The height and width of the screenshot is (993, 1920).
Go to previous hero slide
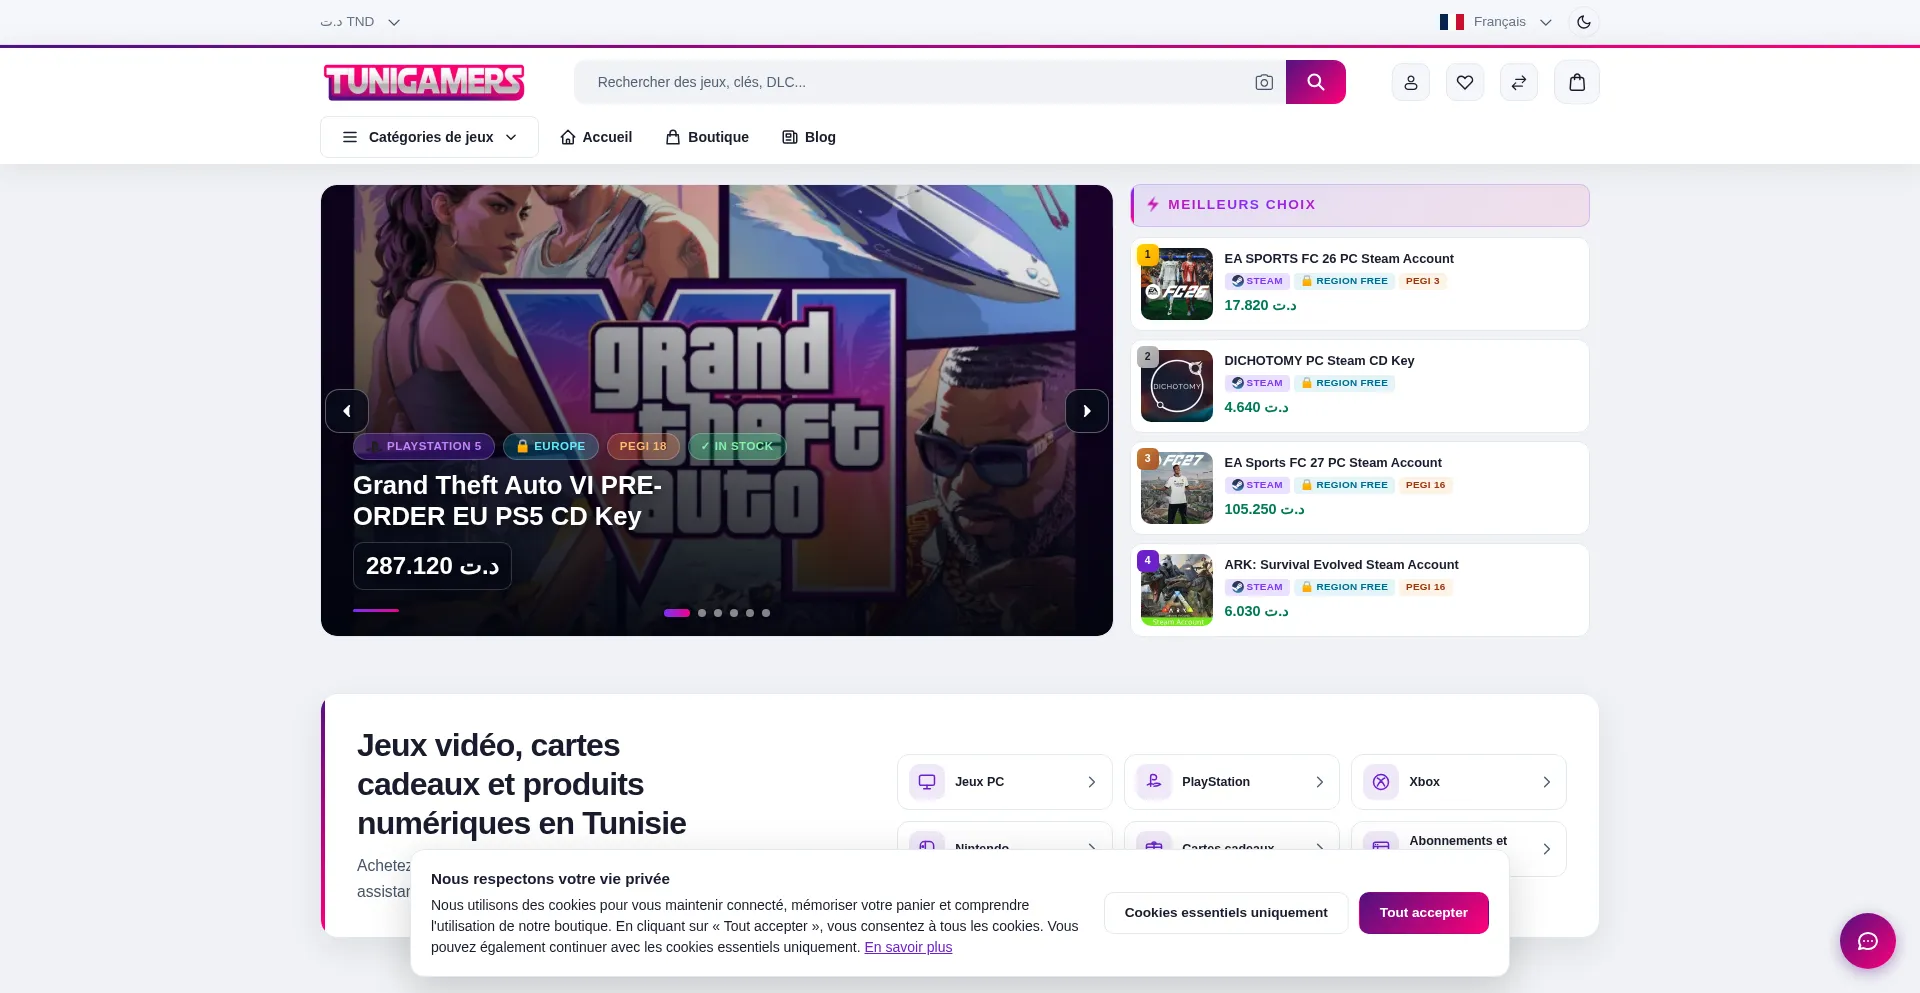coord(347,411)
